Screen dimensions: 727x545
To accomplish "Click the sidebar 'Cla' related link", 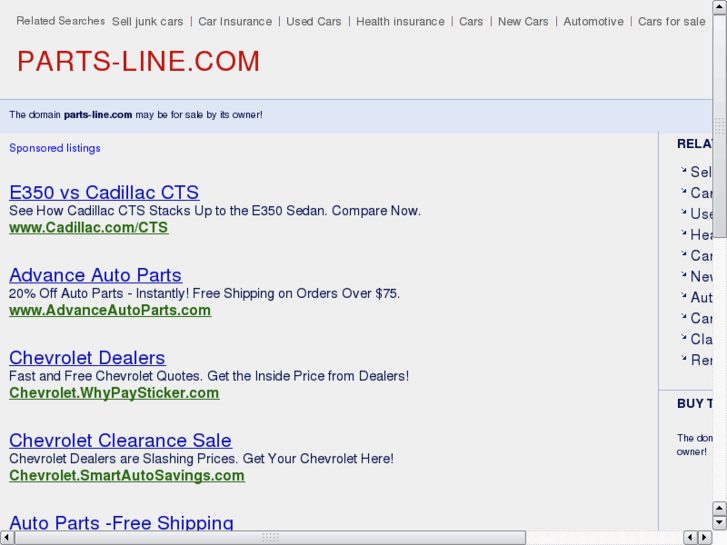I will (701, 339).
